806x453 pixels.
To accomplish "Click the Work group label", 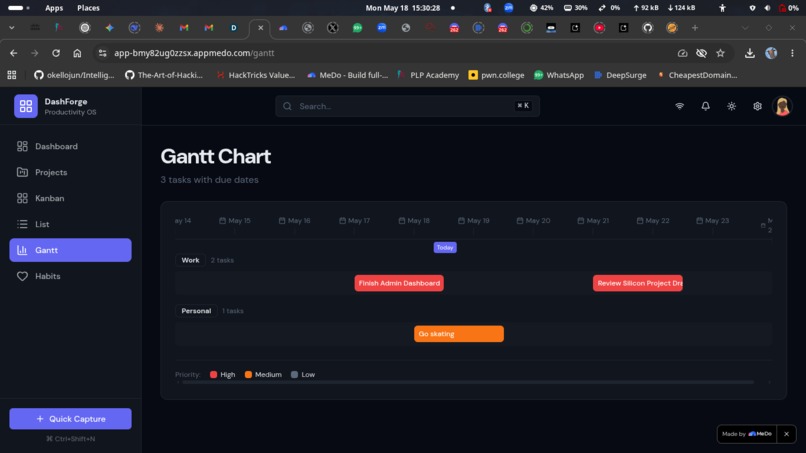I will tap(190, 260).
